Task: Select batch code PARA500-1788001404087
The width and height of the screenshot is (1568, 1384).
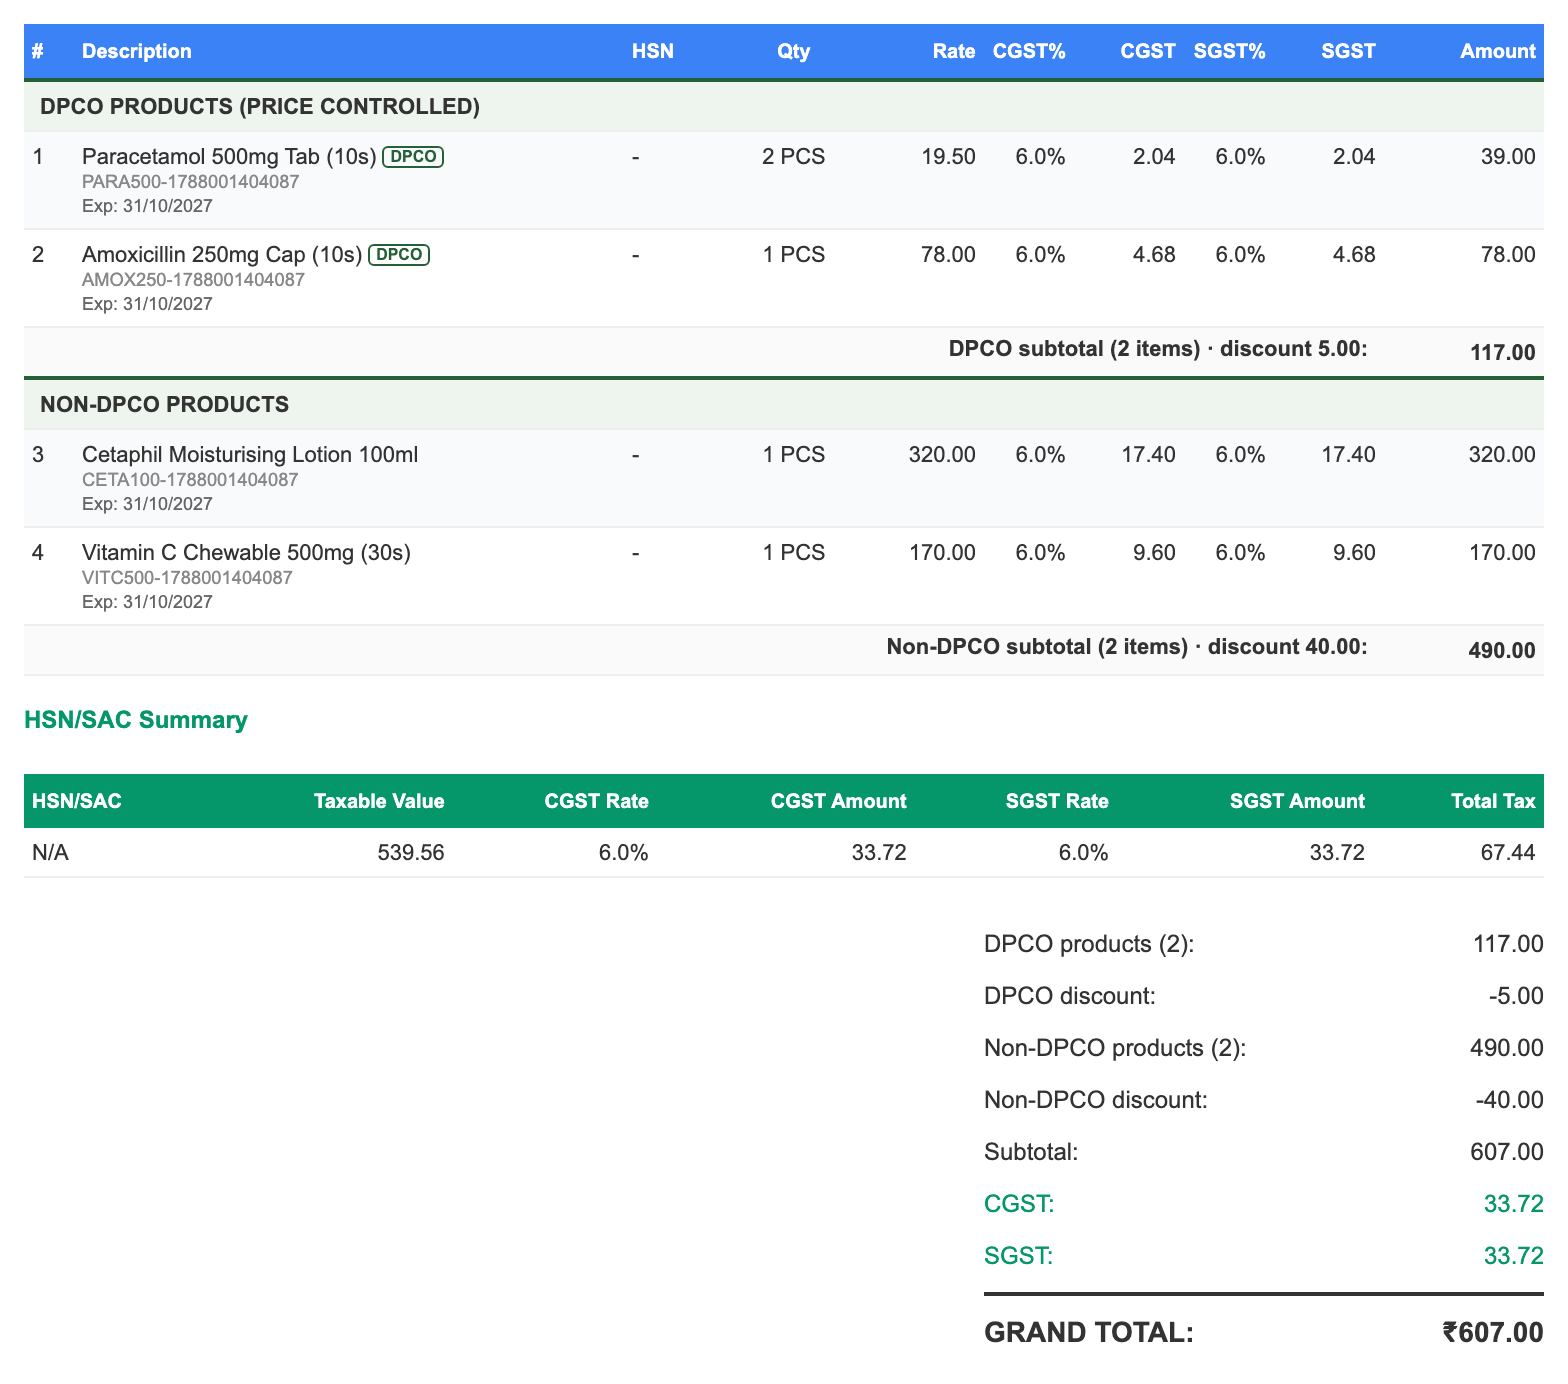Action: pyautogui.click(x=190, y=182)
